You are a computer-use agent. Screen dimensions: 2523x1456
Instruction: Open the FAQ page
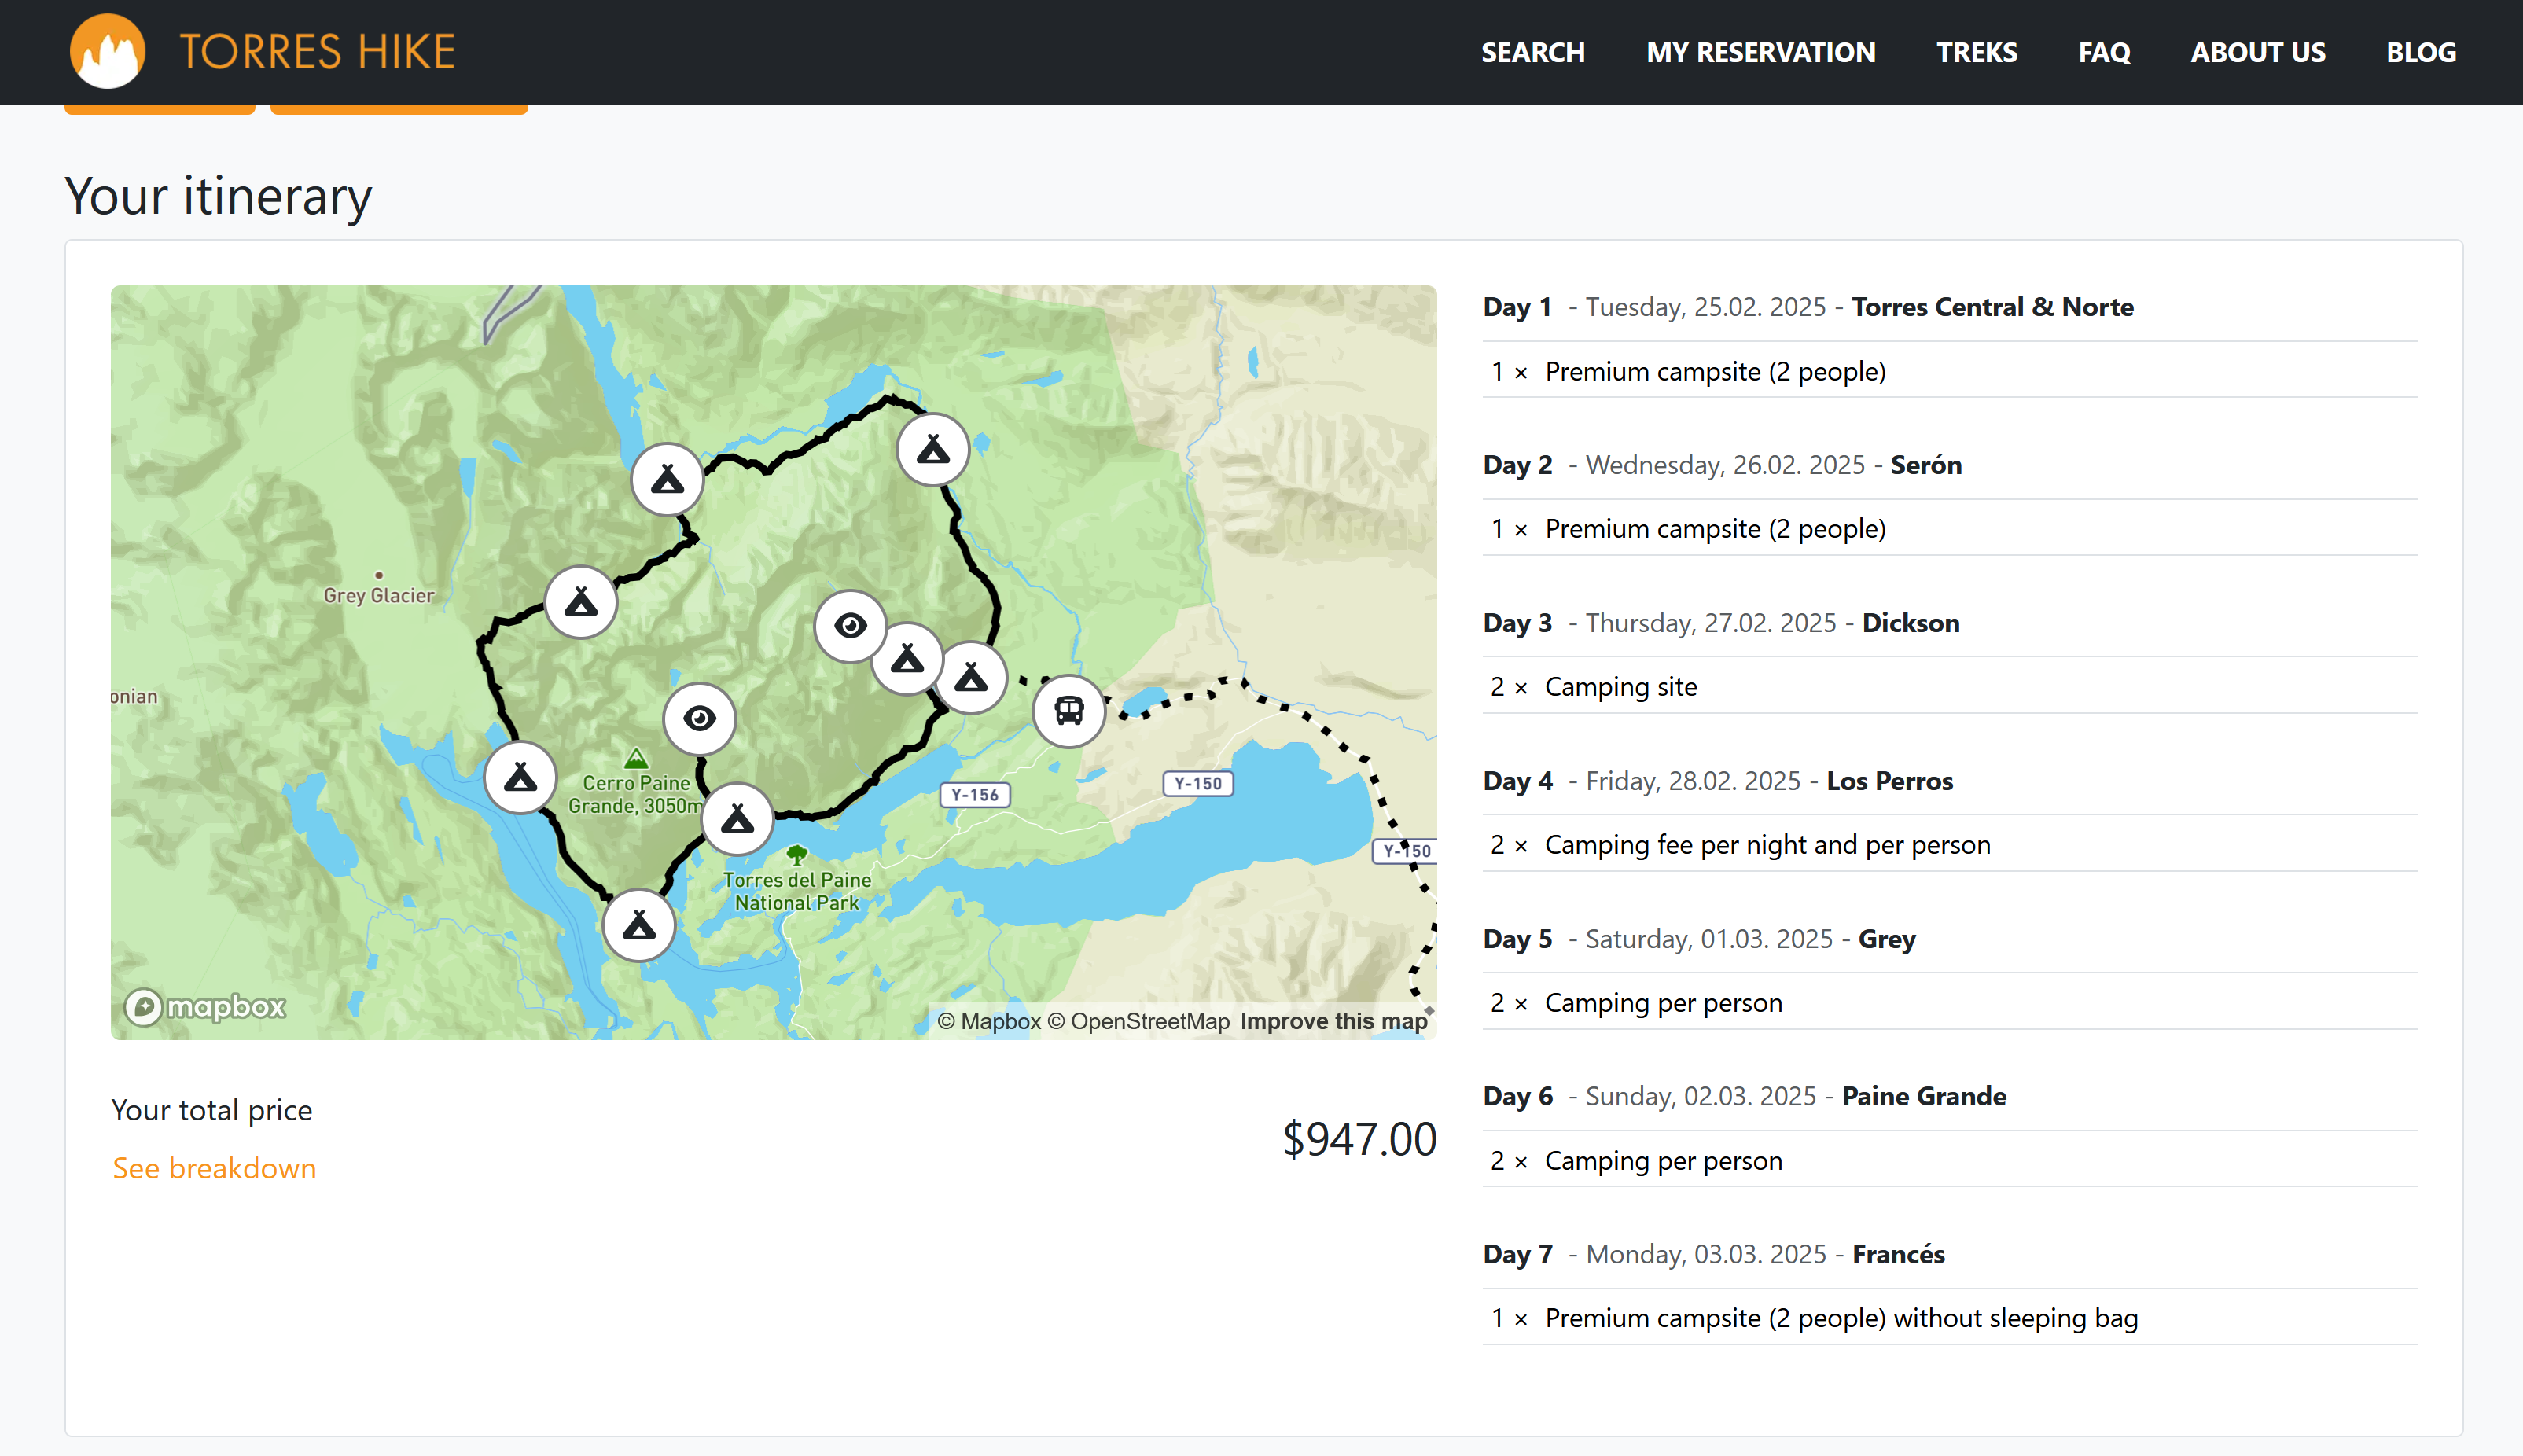tap(2104, 52)
